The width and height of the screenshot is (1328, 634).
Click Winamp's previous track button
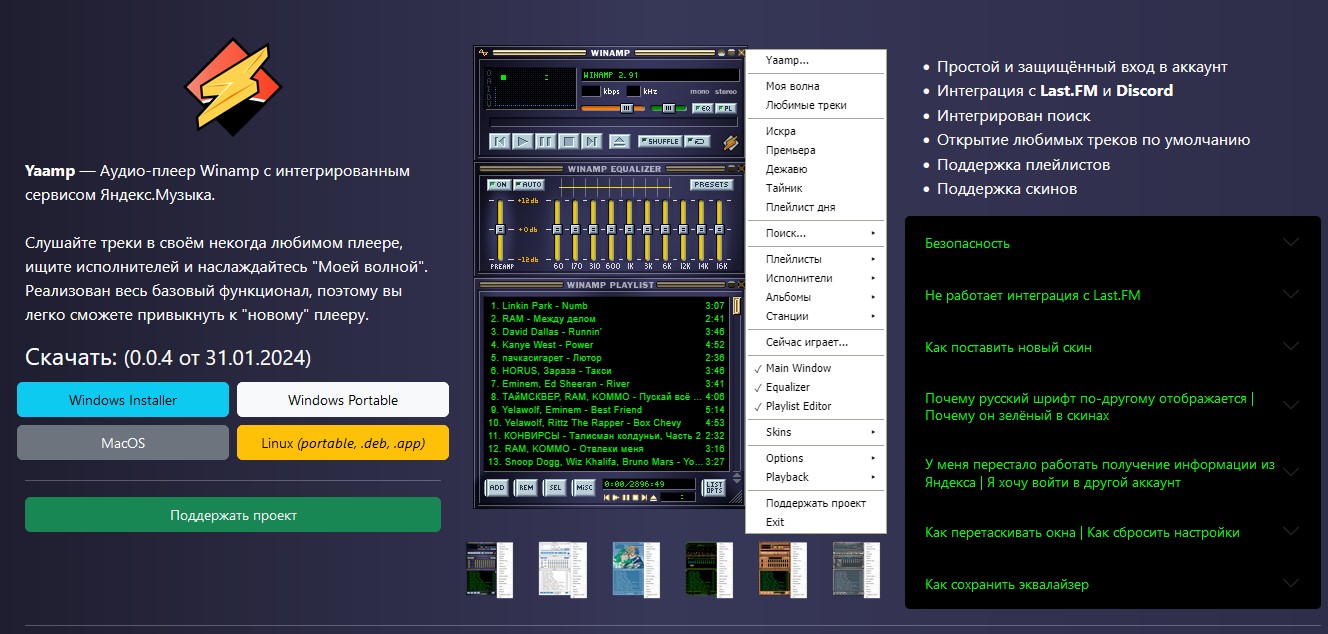[x=500, y=141]
